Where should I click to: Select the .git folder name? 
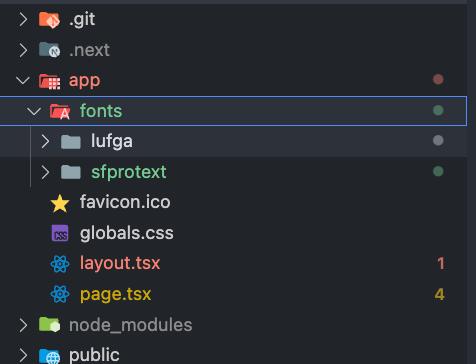tap(82, 19)
